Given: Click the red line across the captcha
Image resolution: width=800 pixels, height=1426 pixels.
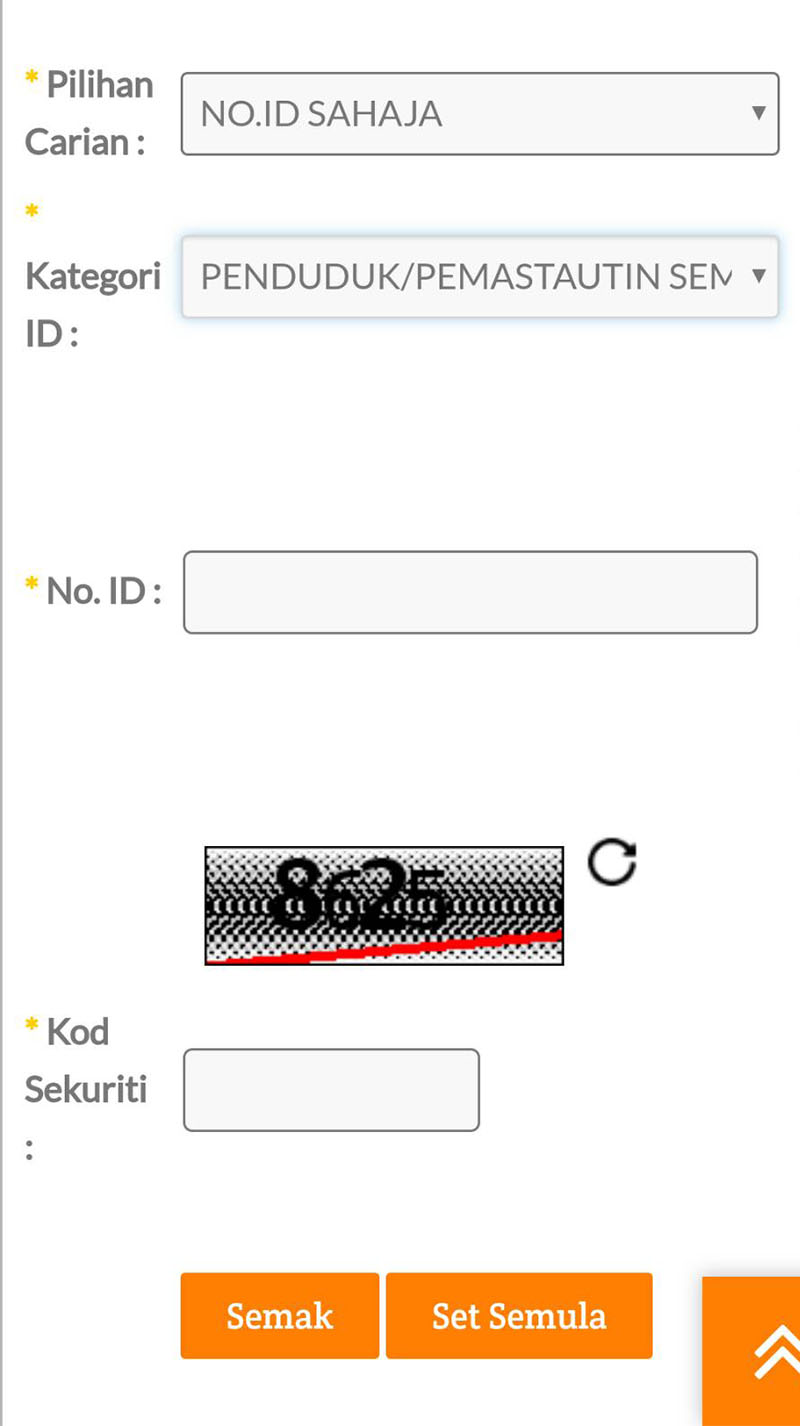Looking at the screenshot, I should [384, 948].
